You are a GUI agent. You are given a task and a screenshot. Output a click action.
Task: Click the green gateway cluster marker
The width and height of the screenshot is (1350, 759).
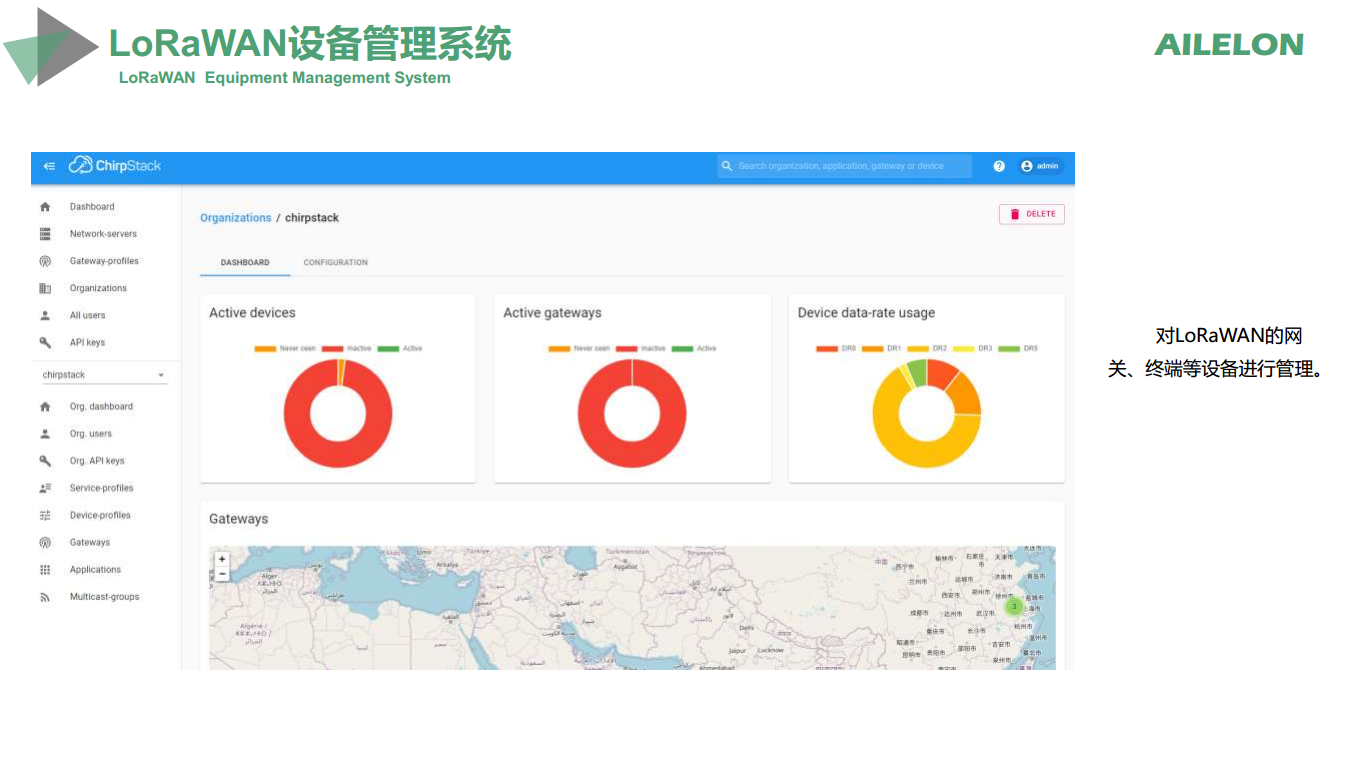pos(1014,606)
